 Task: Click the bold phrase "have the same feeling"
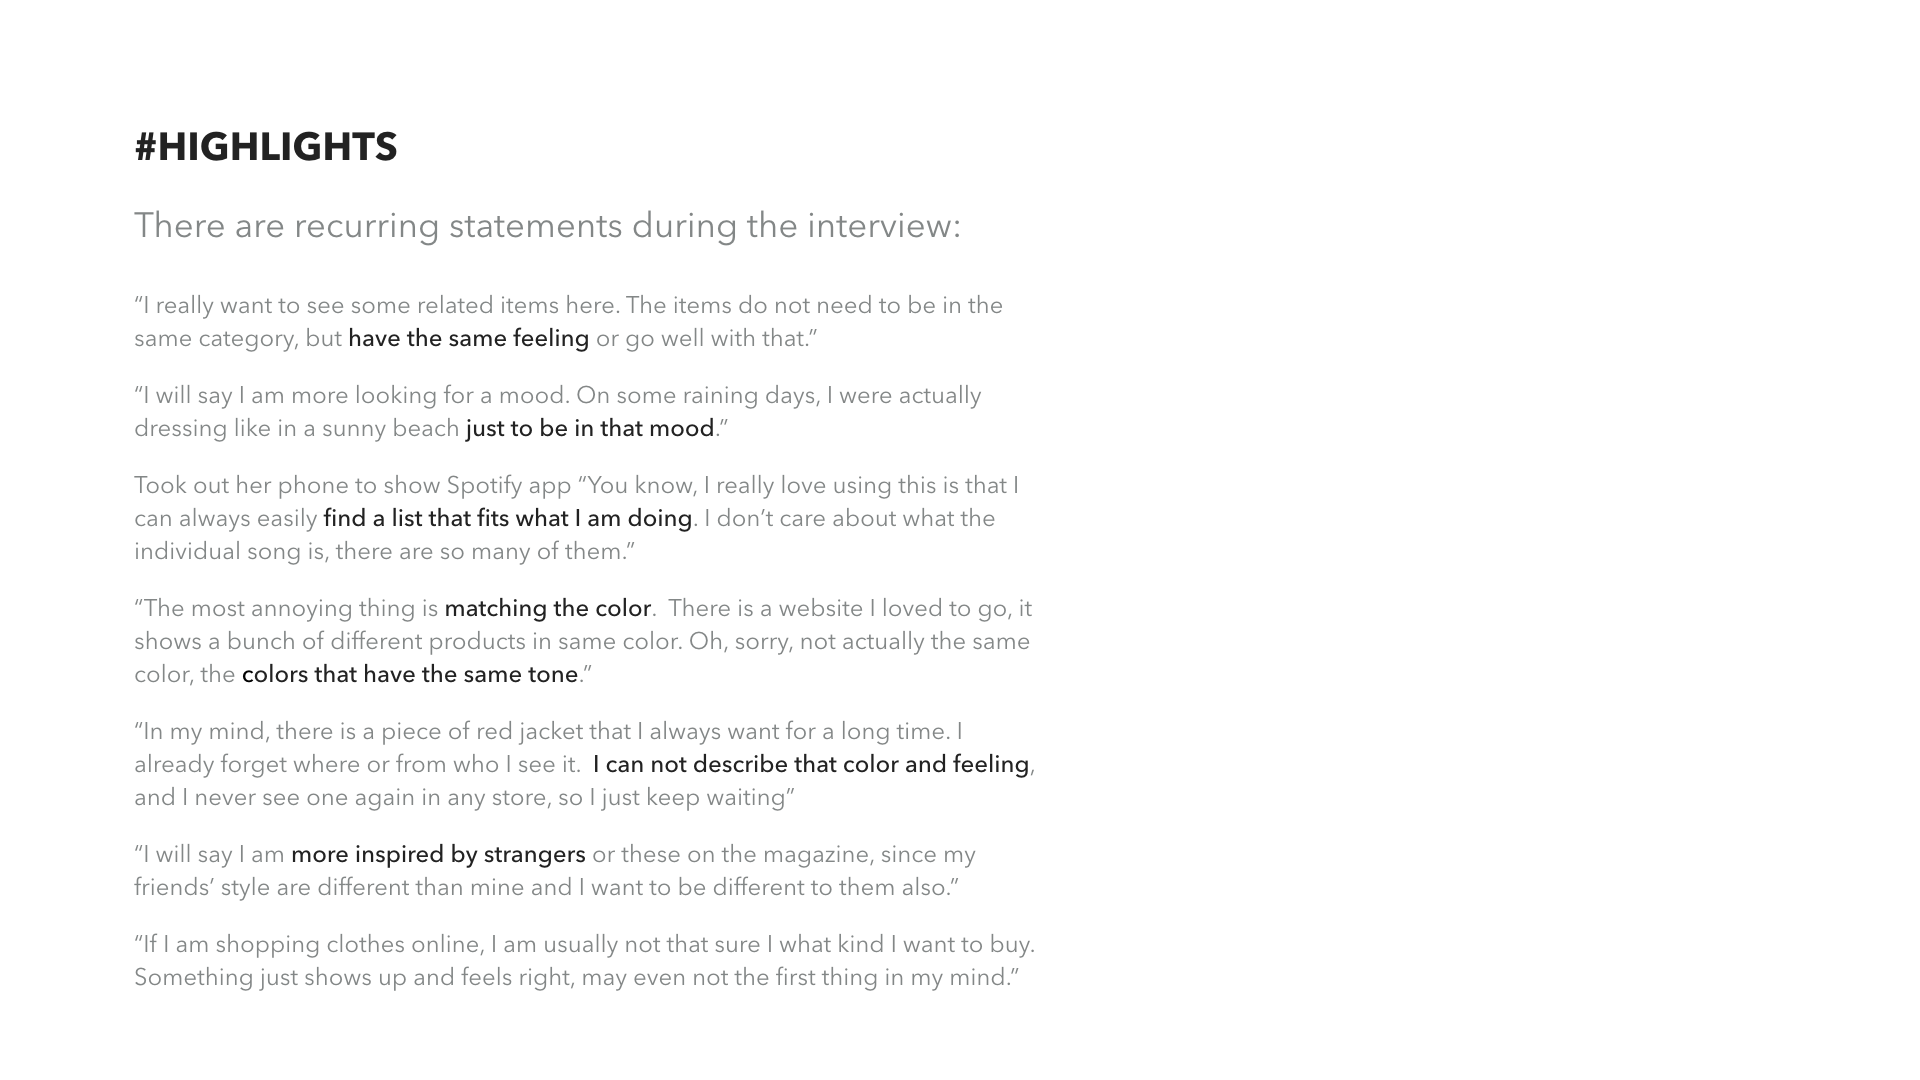[468, 339]
